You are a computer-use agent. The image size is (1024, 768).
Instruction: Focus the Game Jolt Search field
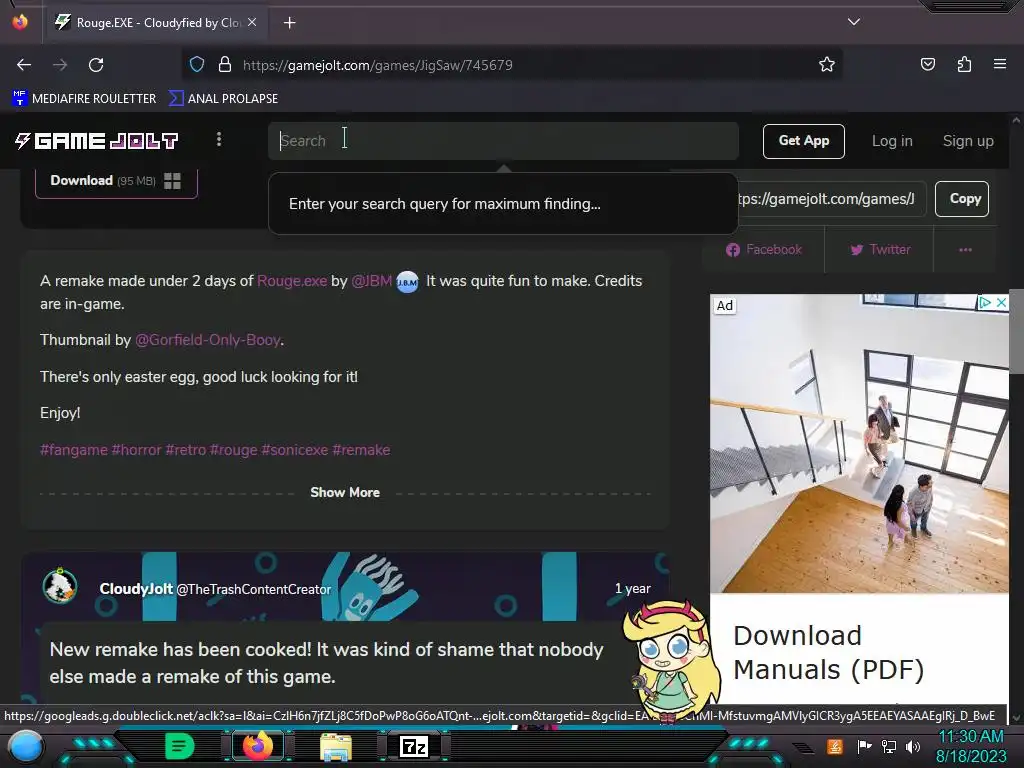pyautogui.click(x=503, y=141)
